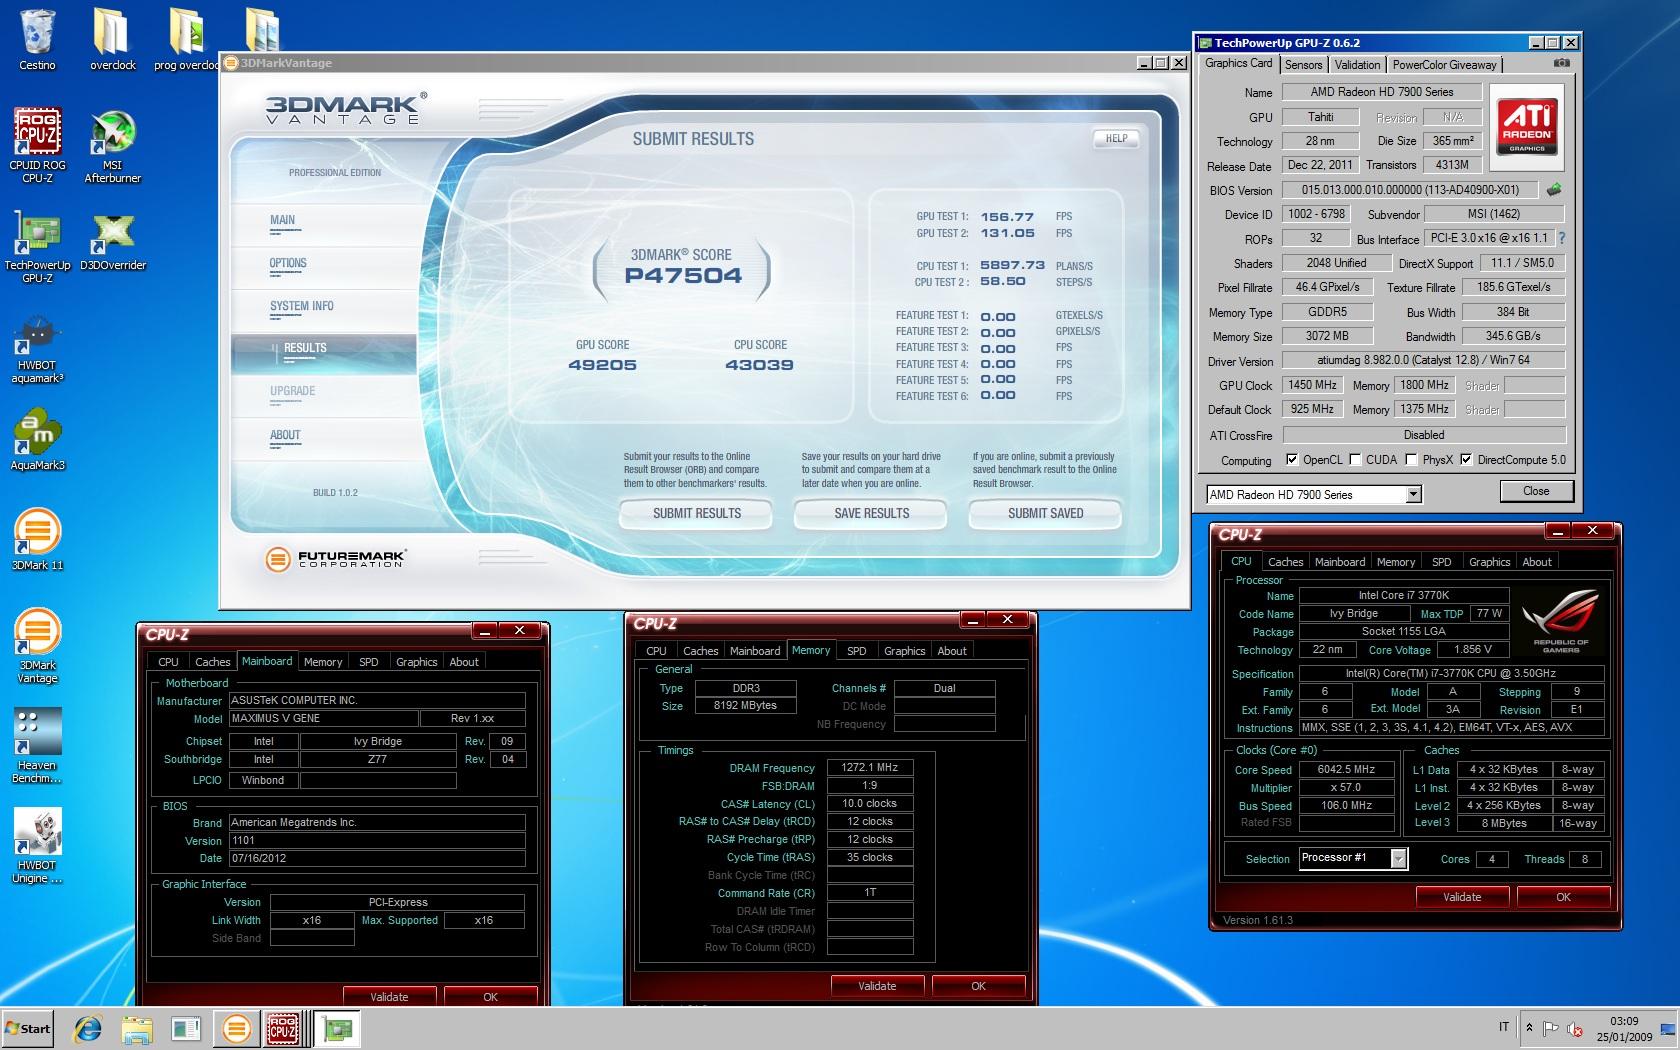Show hidden tray icons arrow
This screenshot has width=1680, height=1050.
1528,1027
